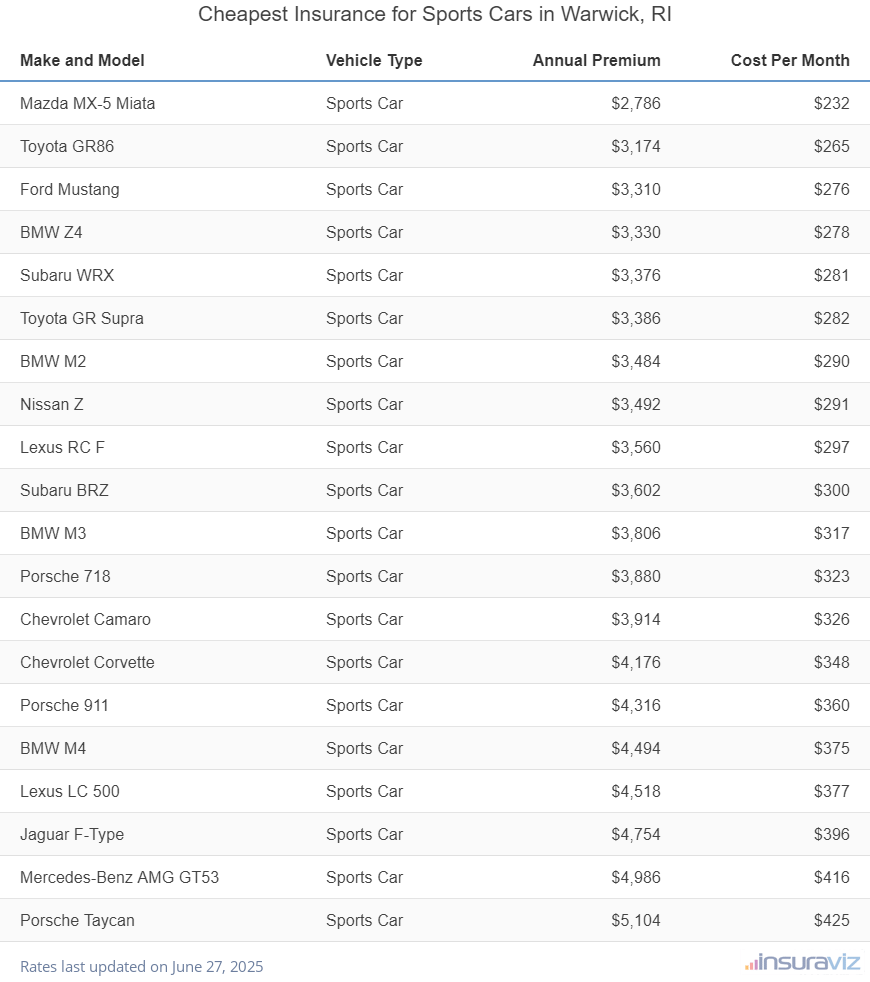Click the Make and Model column header

pyautogui.click(x=82, y=60)
